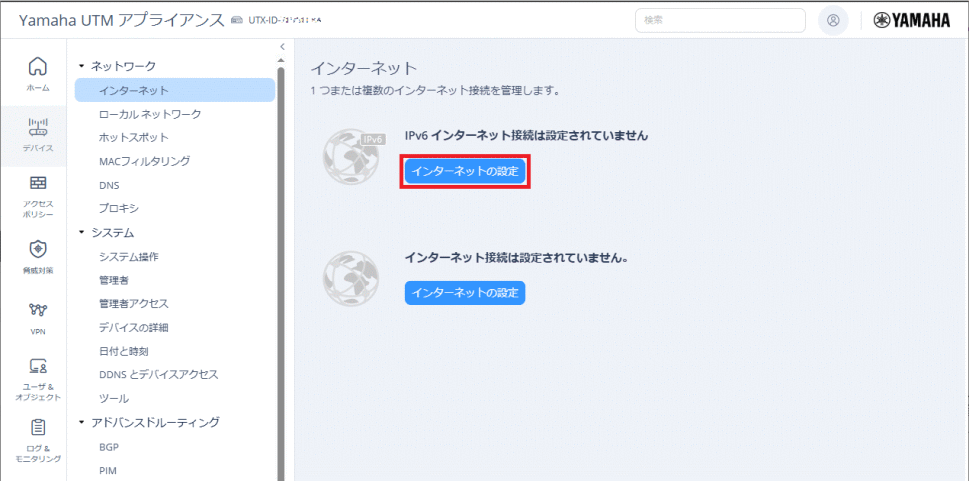Viewport: 969px width, 481px height.
Task: Select the Device icon in sidebar
Action: coord(37,127)
